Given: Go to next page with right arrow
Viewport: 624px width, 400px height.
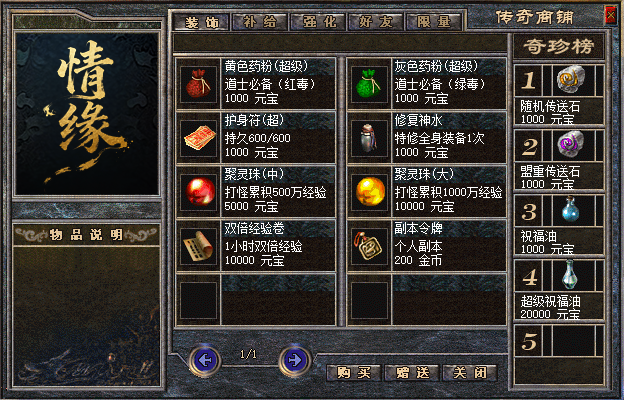Looking at the screenshot, I should (295, 361).
